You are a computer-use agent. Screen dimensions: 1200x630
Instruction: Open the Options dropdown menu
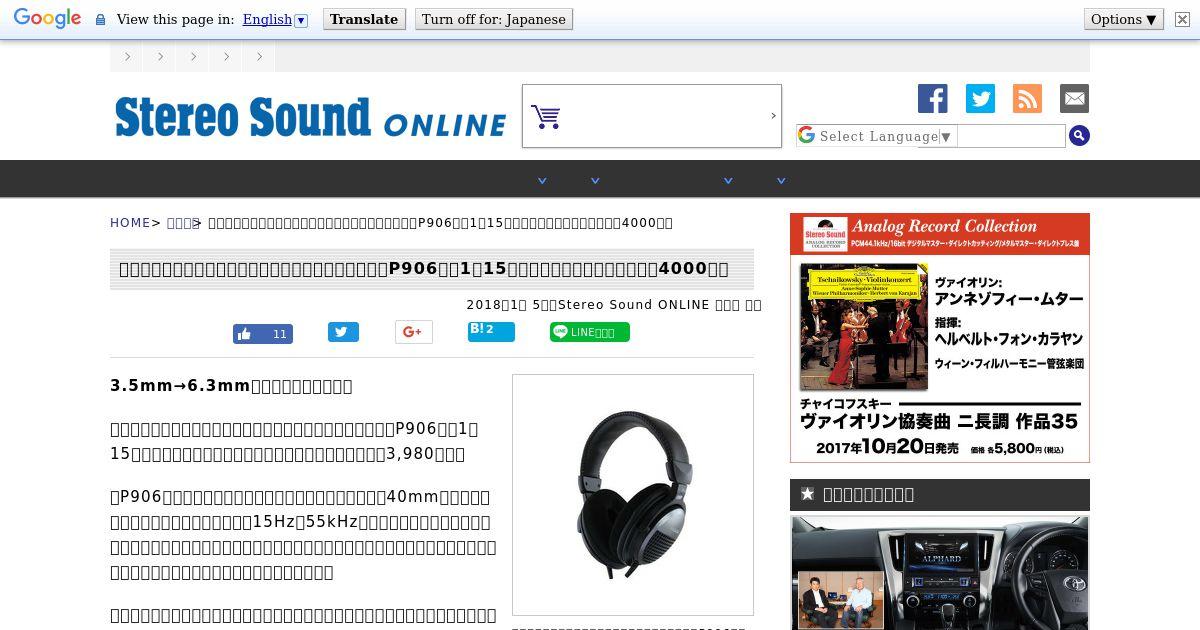[x=1124, y=19]
